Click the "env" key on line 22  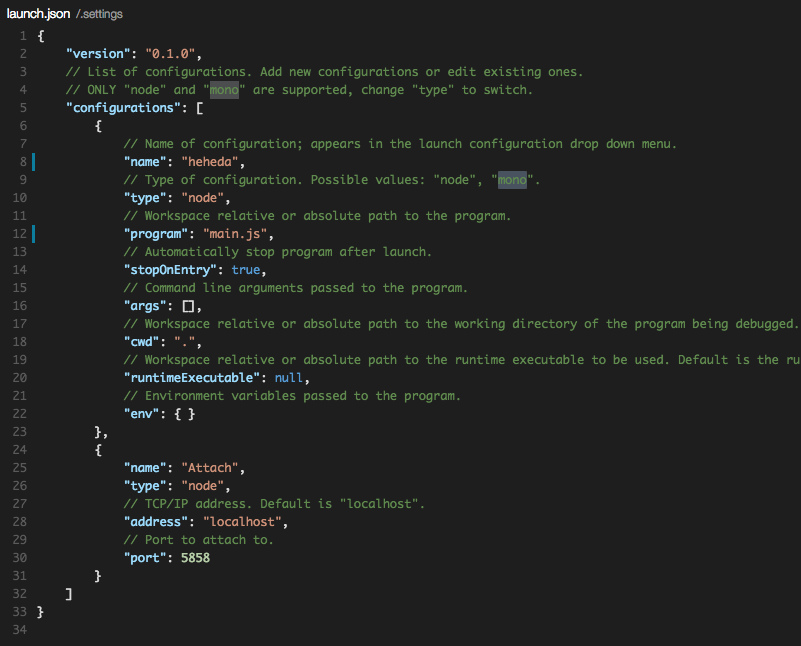click(142, 414)
